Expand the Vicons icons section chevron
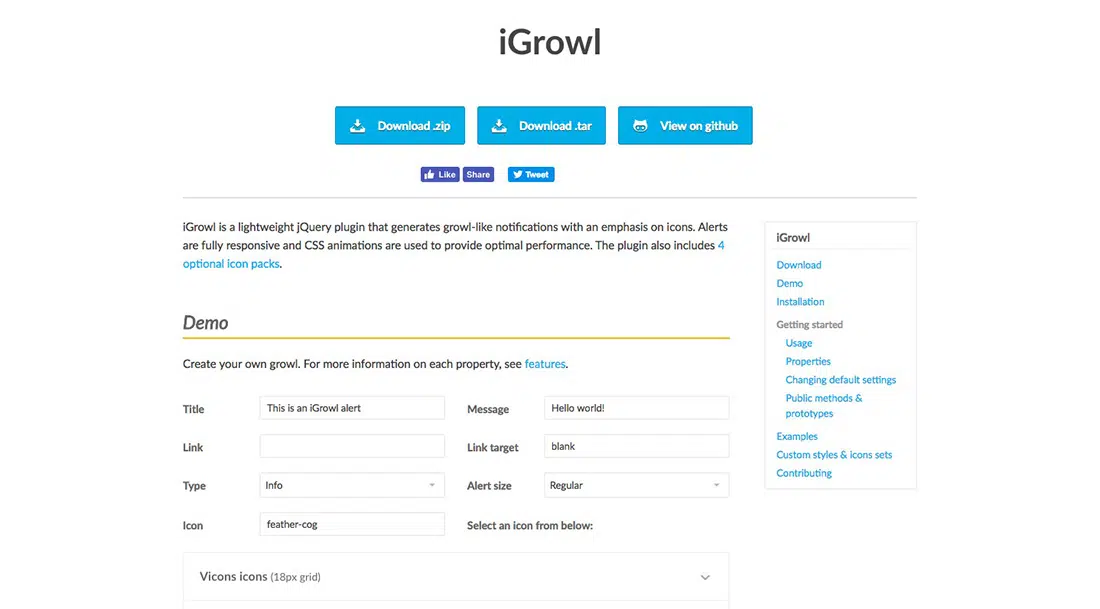This screenshot has width=1100, height=609. coord(705,577)
